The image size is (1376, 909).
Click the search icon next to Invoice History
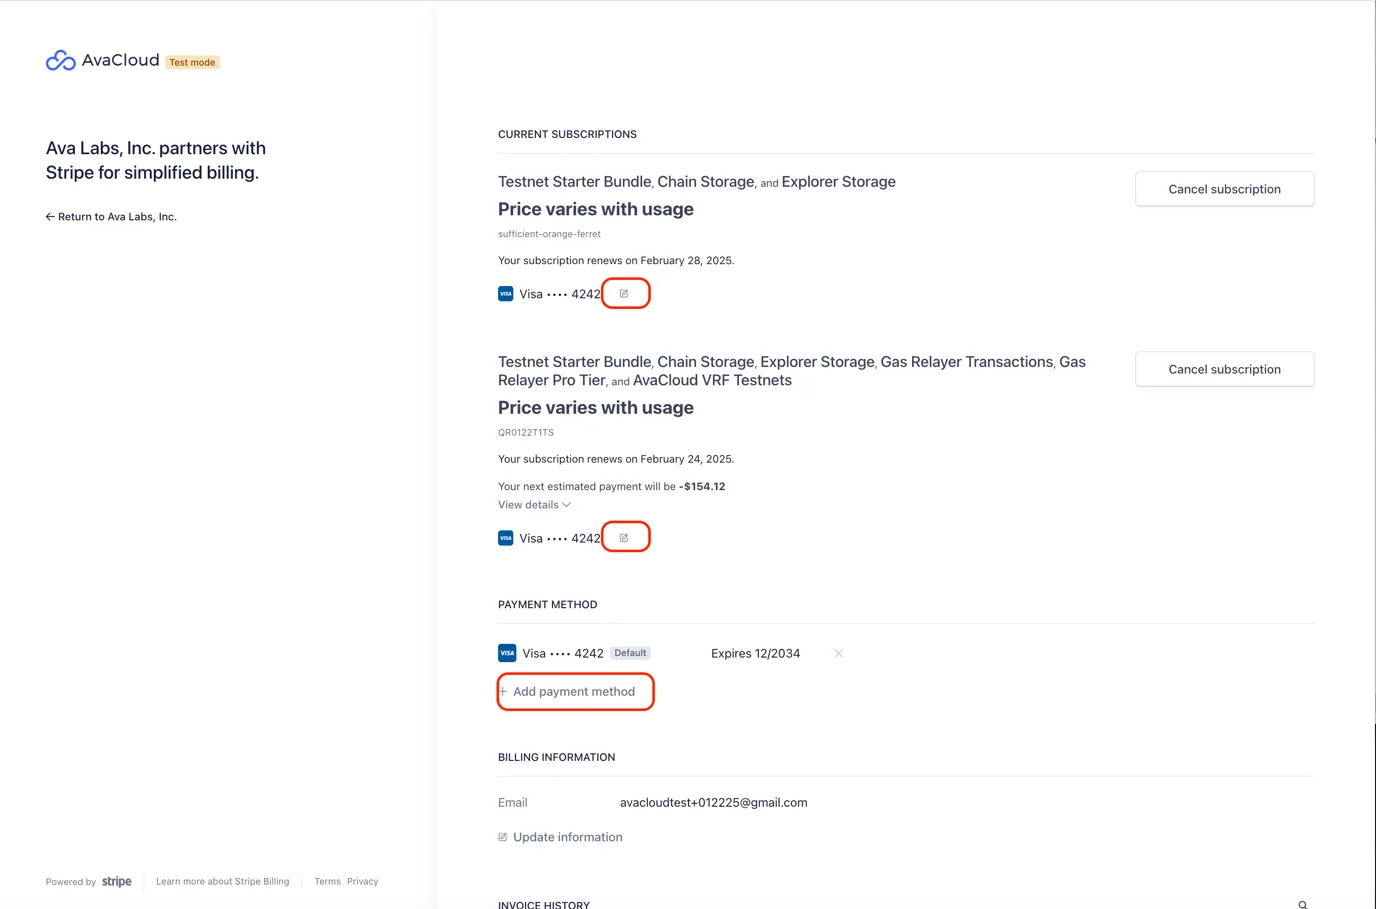pyautogui.click(x=1302, y=904)
